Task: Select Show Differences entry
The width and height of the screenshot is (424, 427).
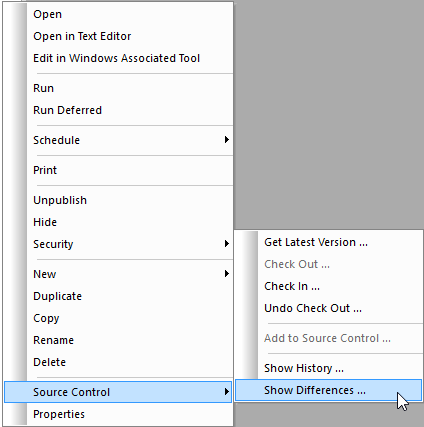Action: click(x=328, y=390)
